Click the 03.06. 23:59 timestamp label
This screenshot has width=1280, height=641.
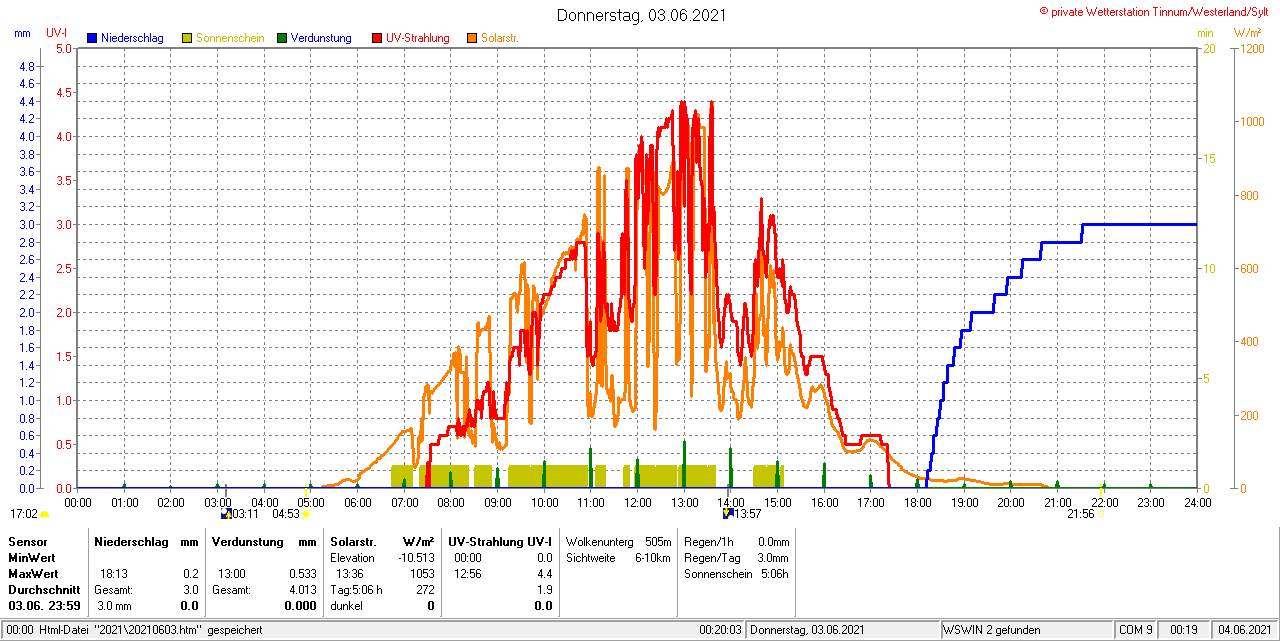pos(44,605)
